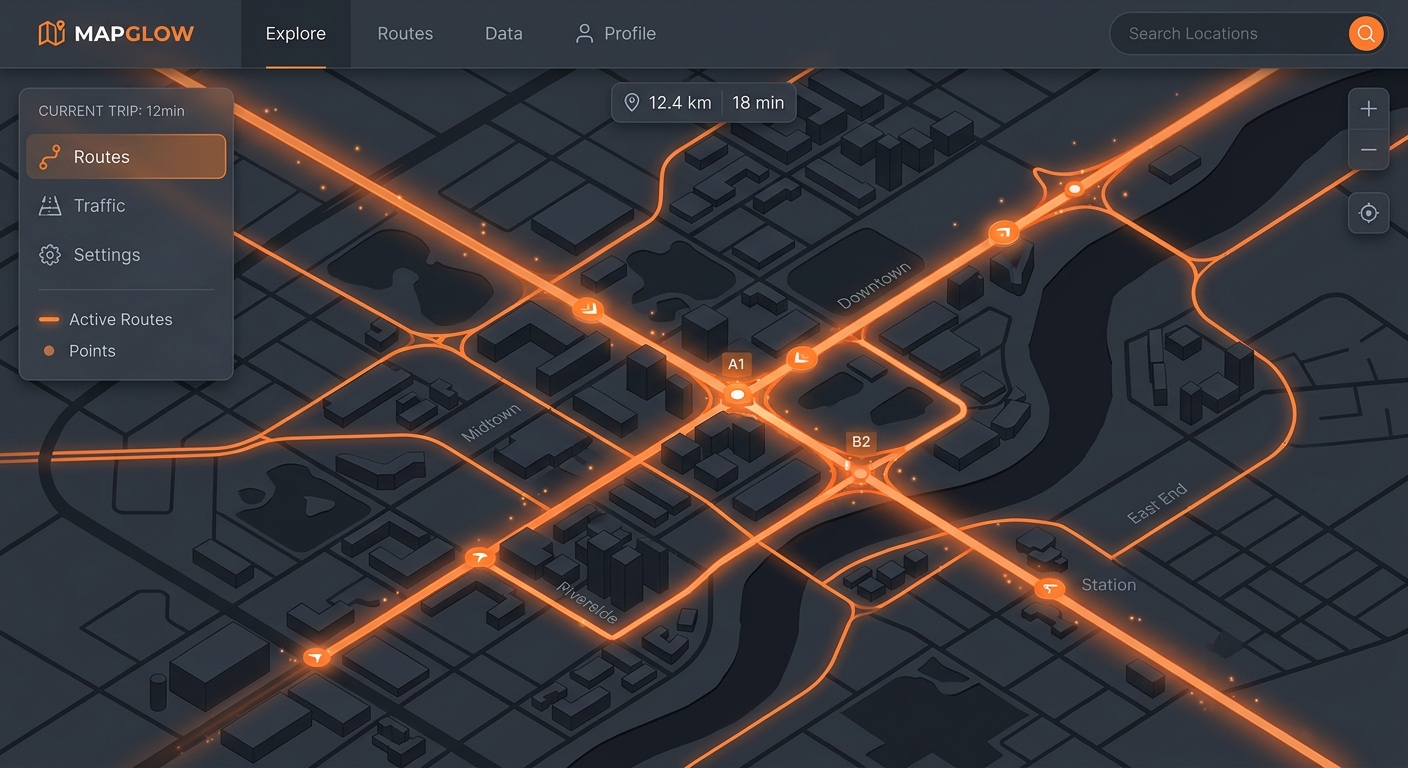Open the Explore tab
The height and width of the screenshot is (768, 1408).
(296, 34)
